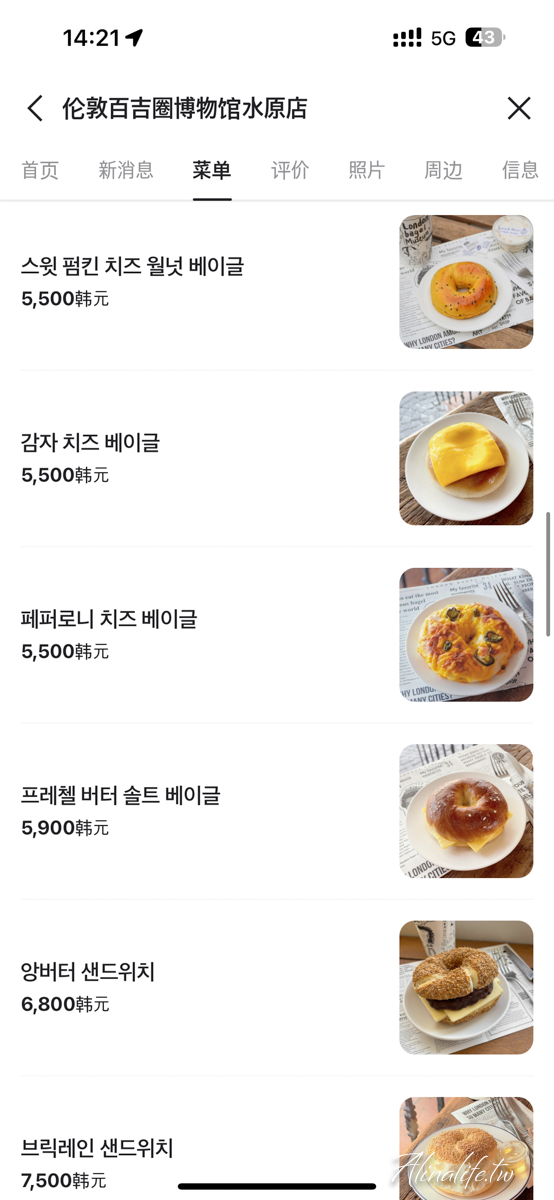
Task: Tap the cellular signal bars icon
Action: point(407,38)
